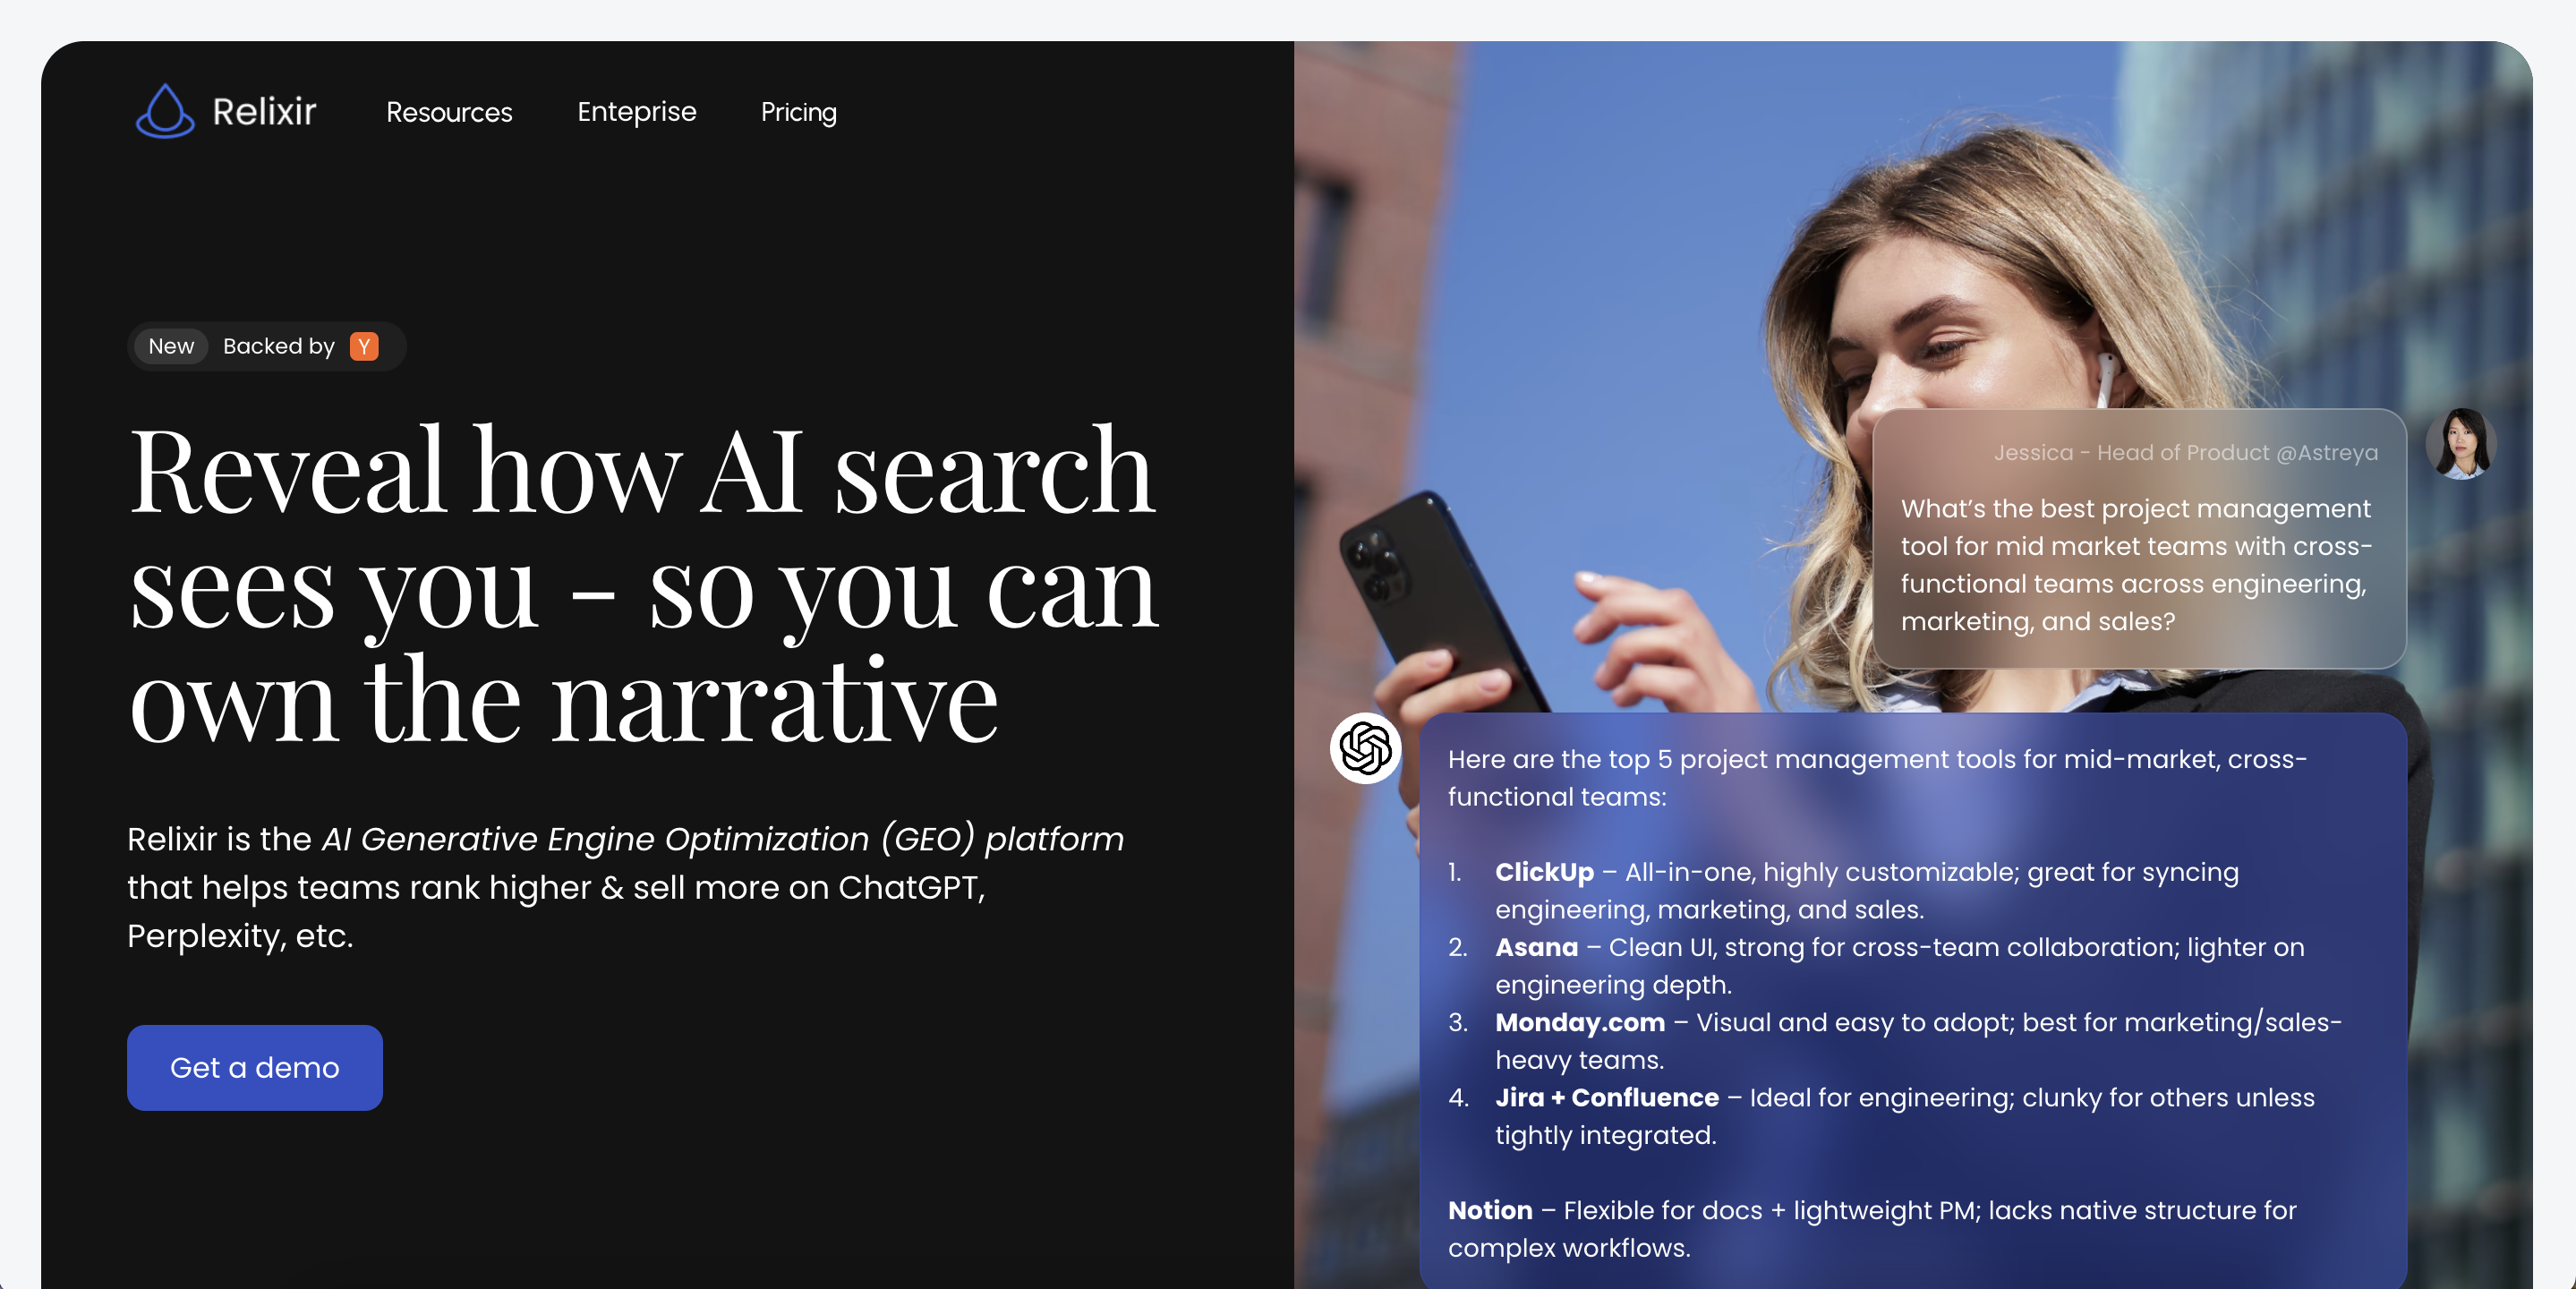Click the Get a demo button
Viewport: 2576px width, 1289px height.
[255, 1067]
